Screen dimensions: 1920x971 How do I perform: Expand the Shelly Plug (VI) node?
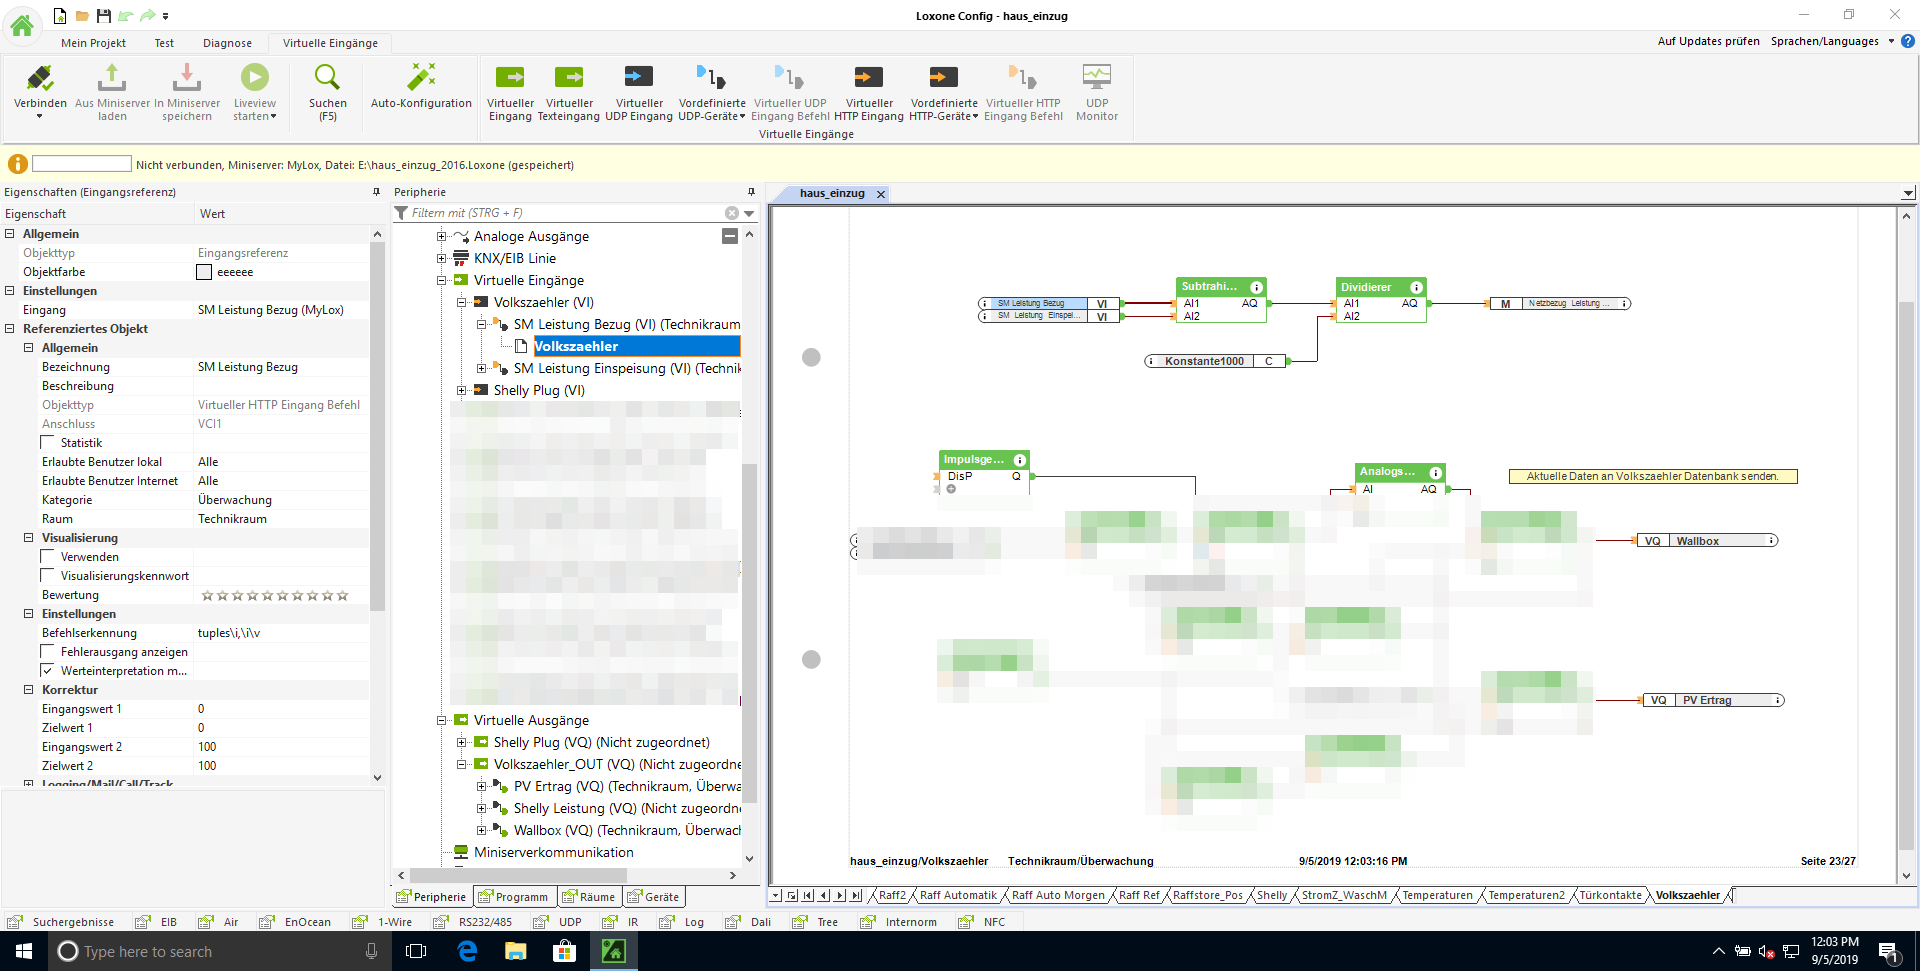(461, 391)
